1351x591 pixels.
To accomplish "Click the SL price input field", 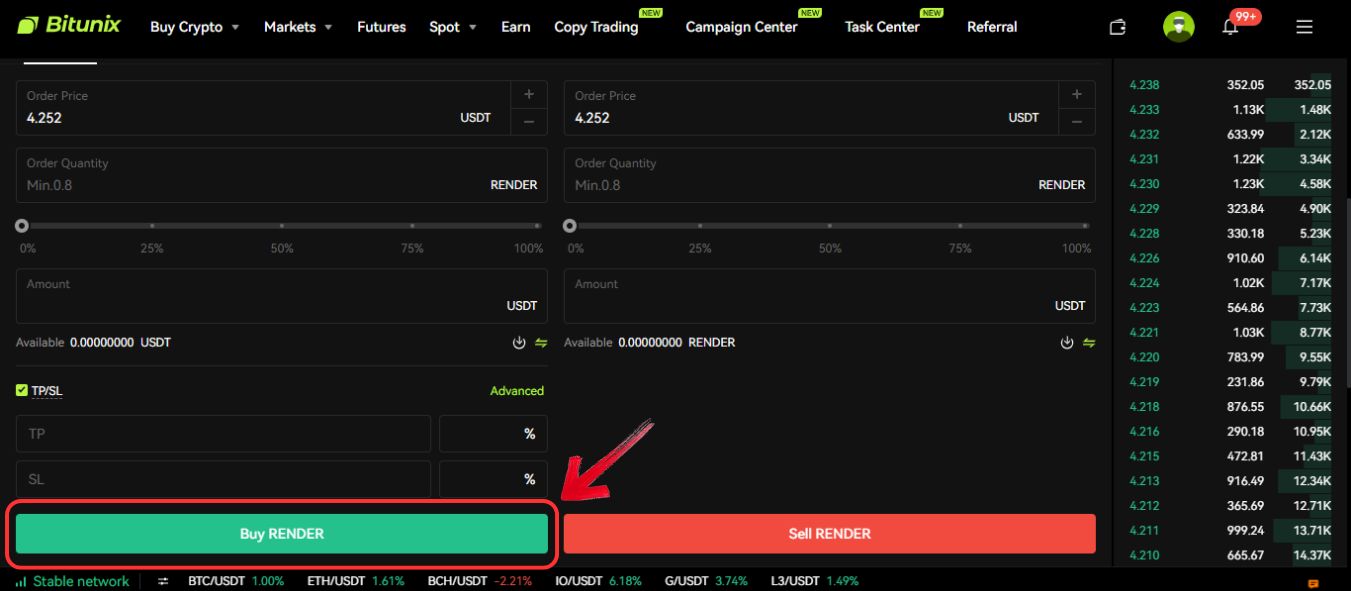I will click(x=223, y=479).
